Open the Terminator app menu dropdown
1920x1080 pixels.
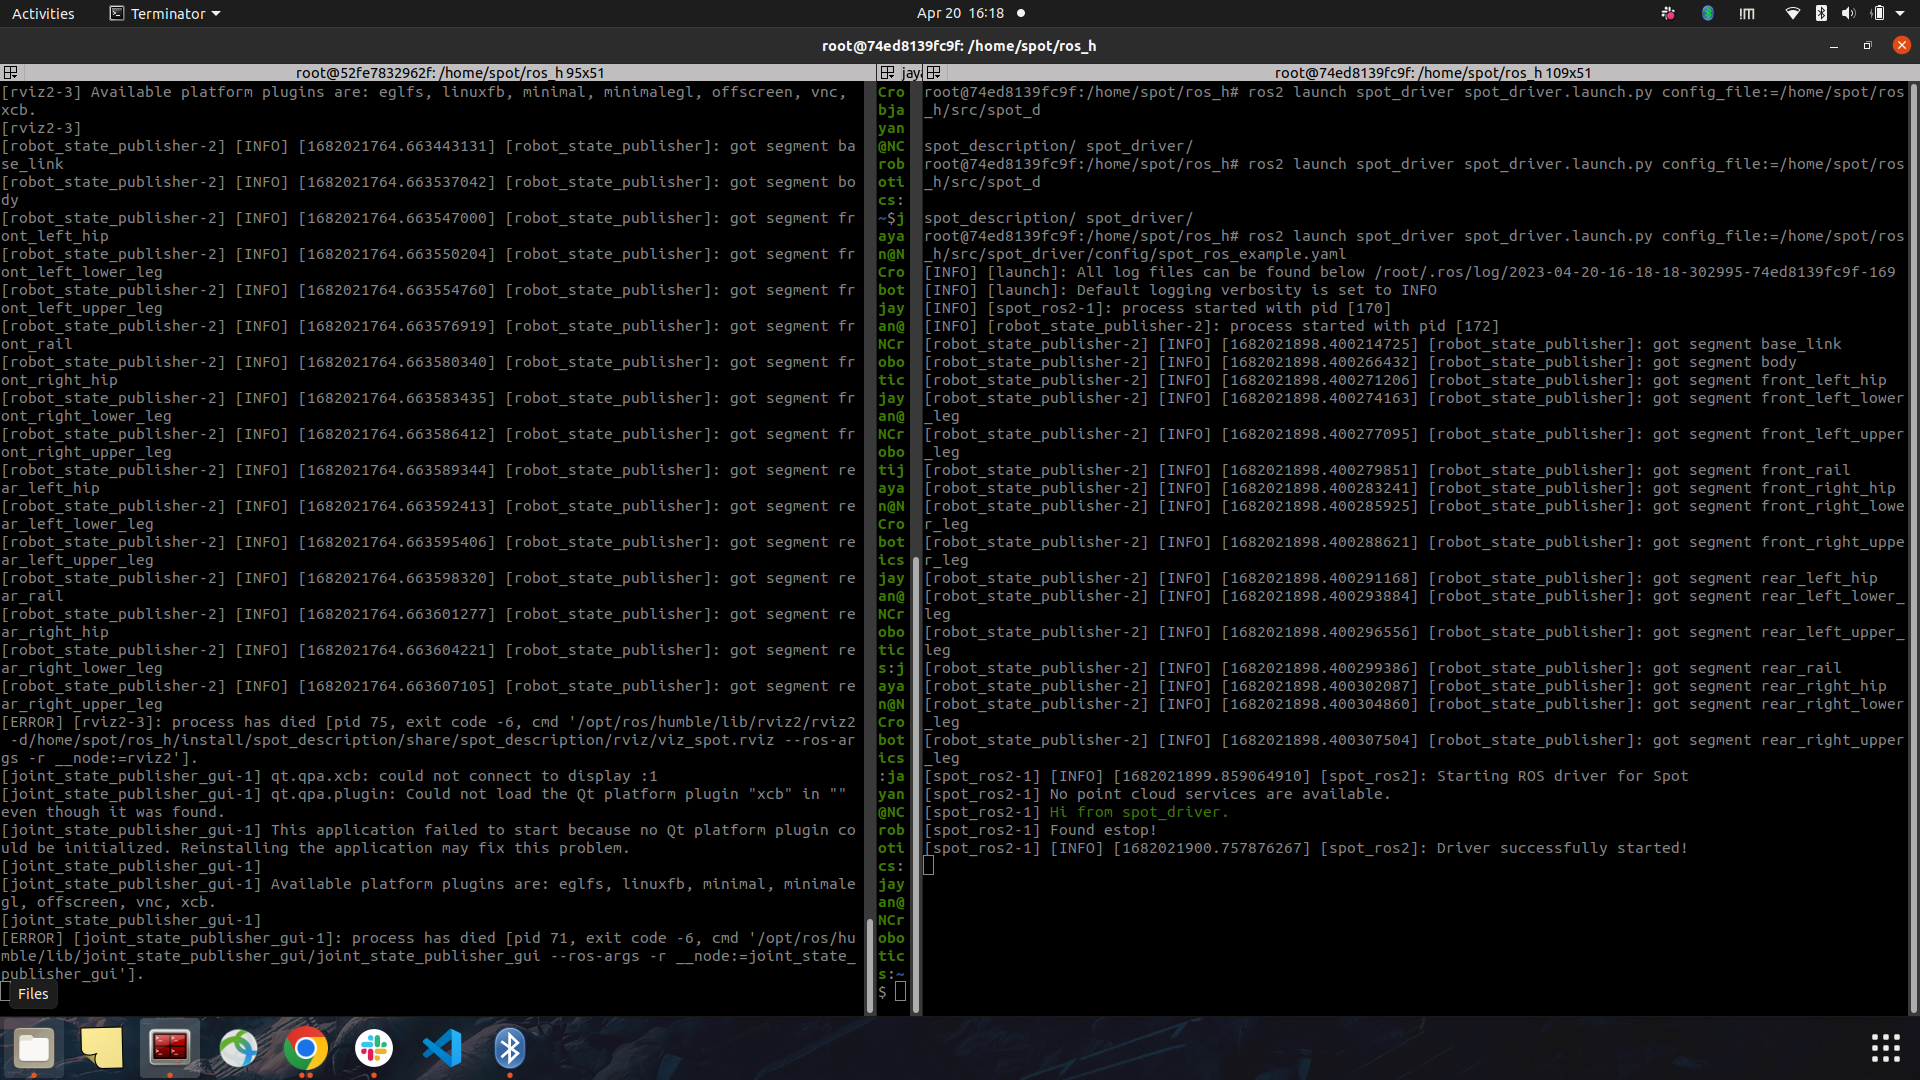(x=165, y=13)
